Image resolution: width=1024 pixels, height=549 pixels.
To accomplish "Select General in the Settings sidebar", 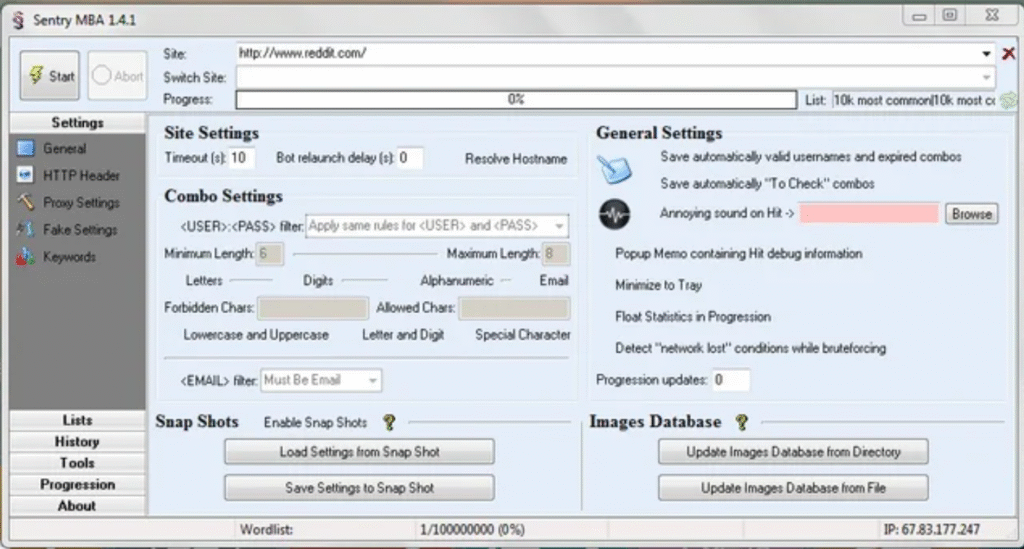I will click(64, 148).
